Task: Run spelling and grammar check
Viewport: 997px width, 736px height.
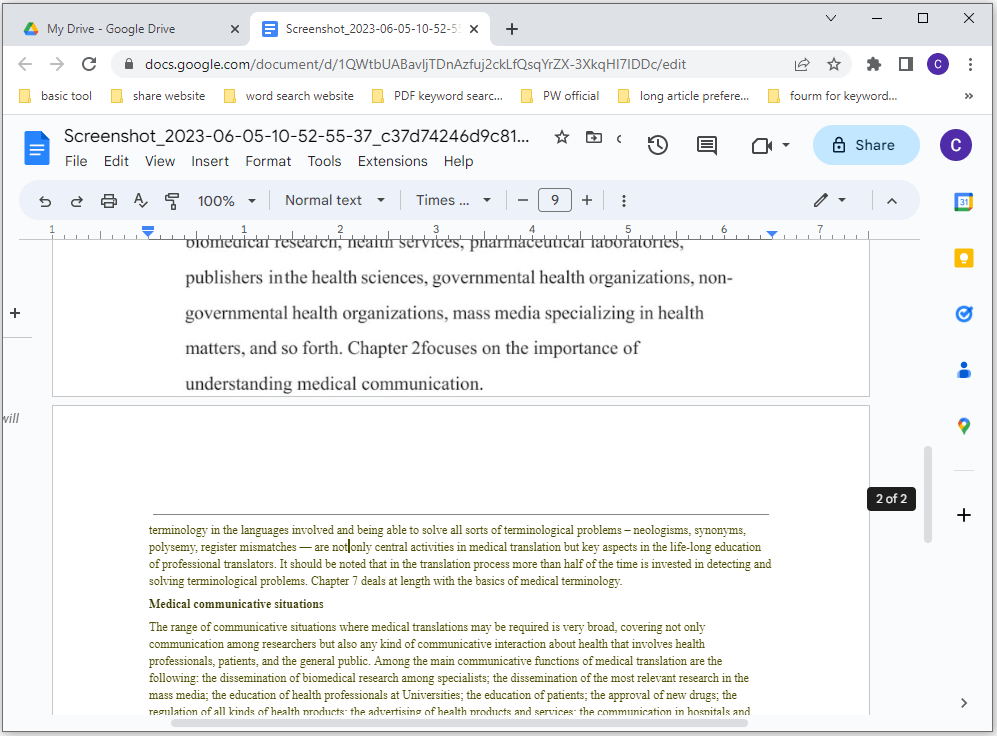Action: [x=141, y=201]
